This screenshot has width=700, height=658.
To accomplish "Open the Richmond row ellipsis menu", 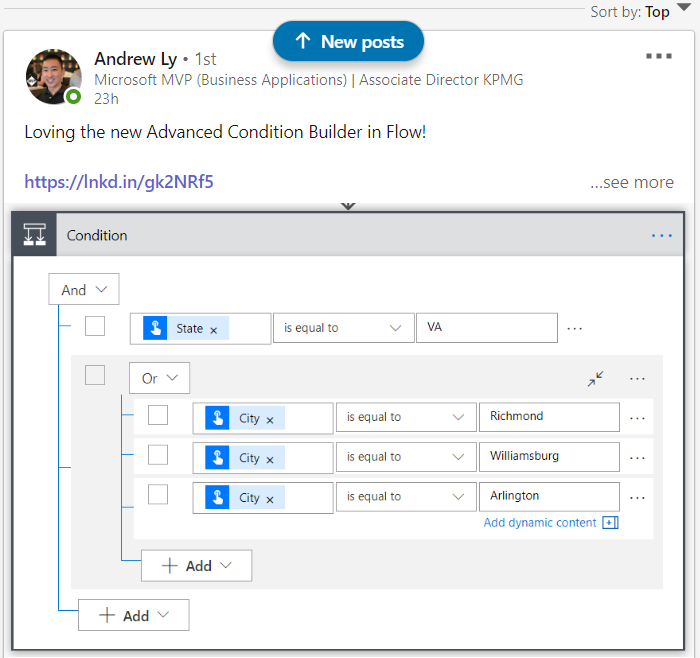I will 637,418.
